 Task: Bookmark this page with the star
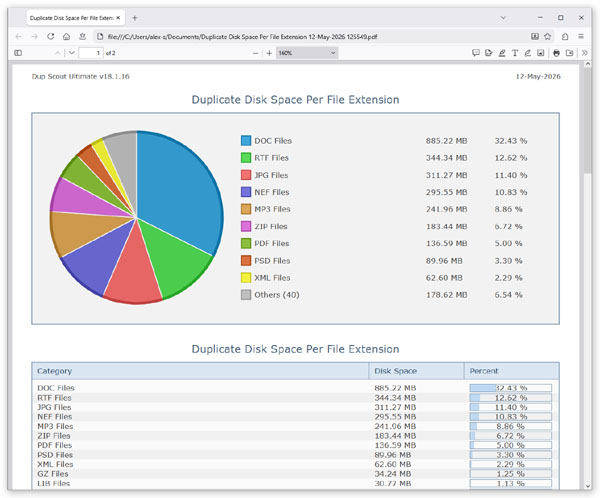coord(548,36)
